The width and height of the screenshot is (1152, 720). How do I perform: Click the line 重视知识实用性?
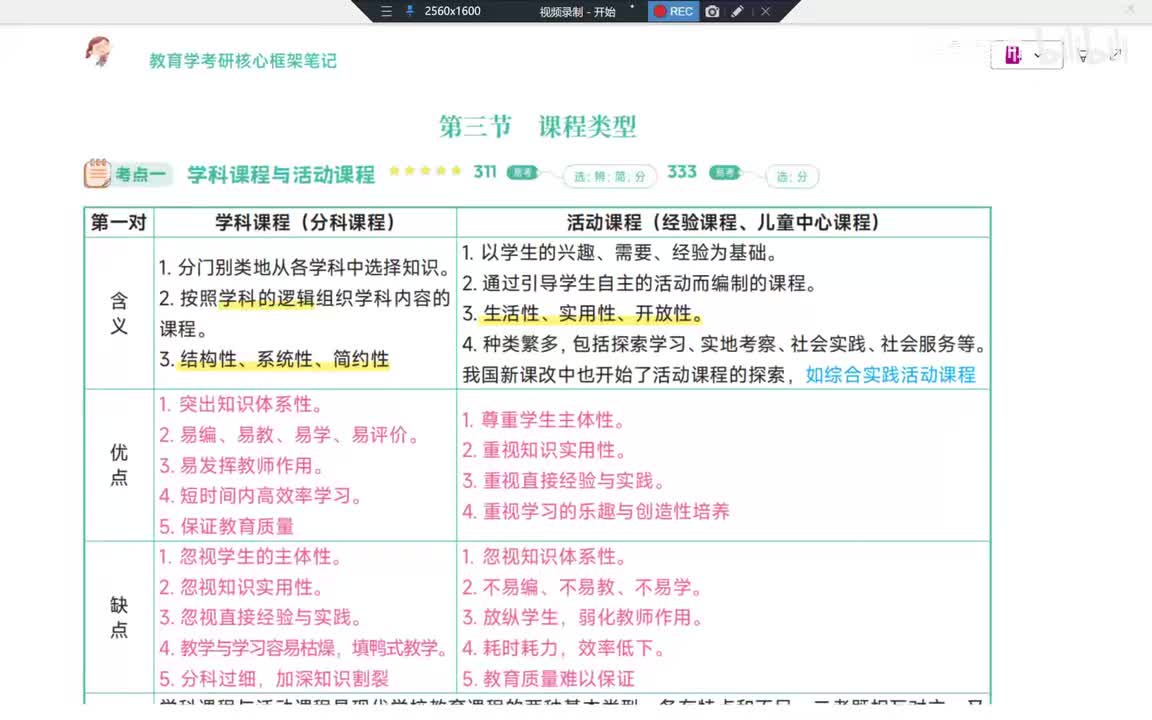click(x=544, y=450)
